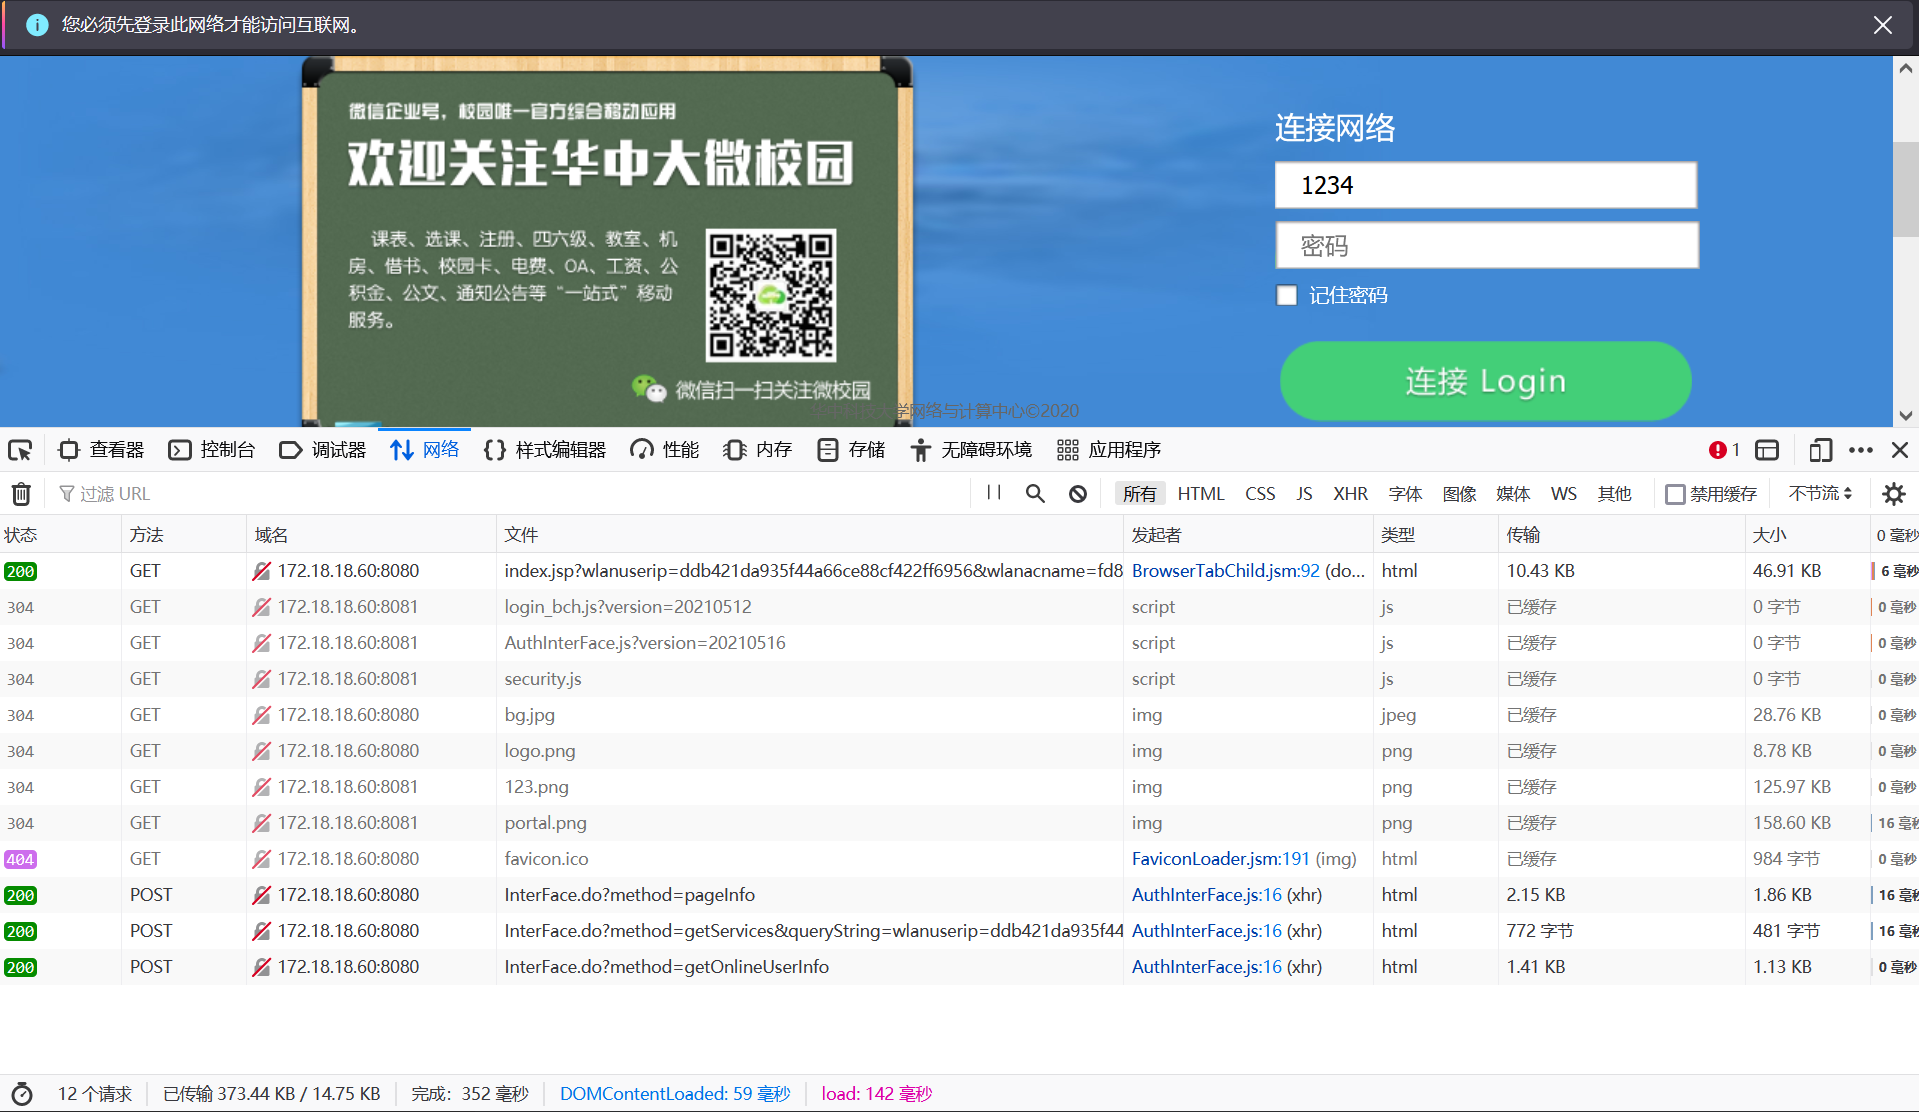Click the page scrollbar up arrow
1919x1112 pixels.
[1905, 69]
